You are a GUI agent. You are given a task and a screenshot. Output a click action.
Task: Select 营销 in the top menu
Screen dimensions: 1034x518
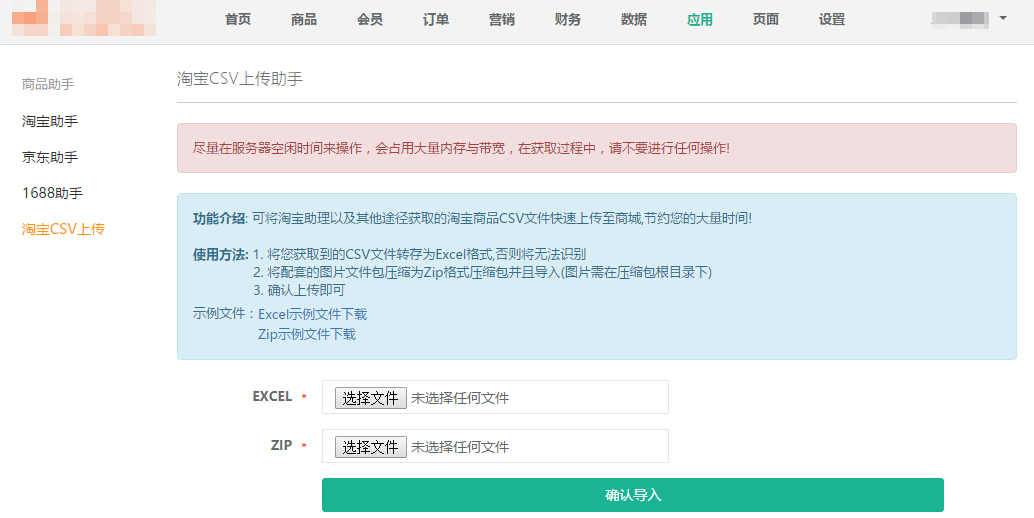coord(502,20)
